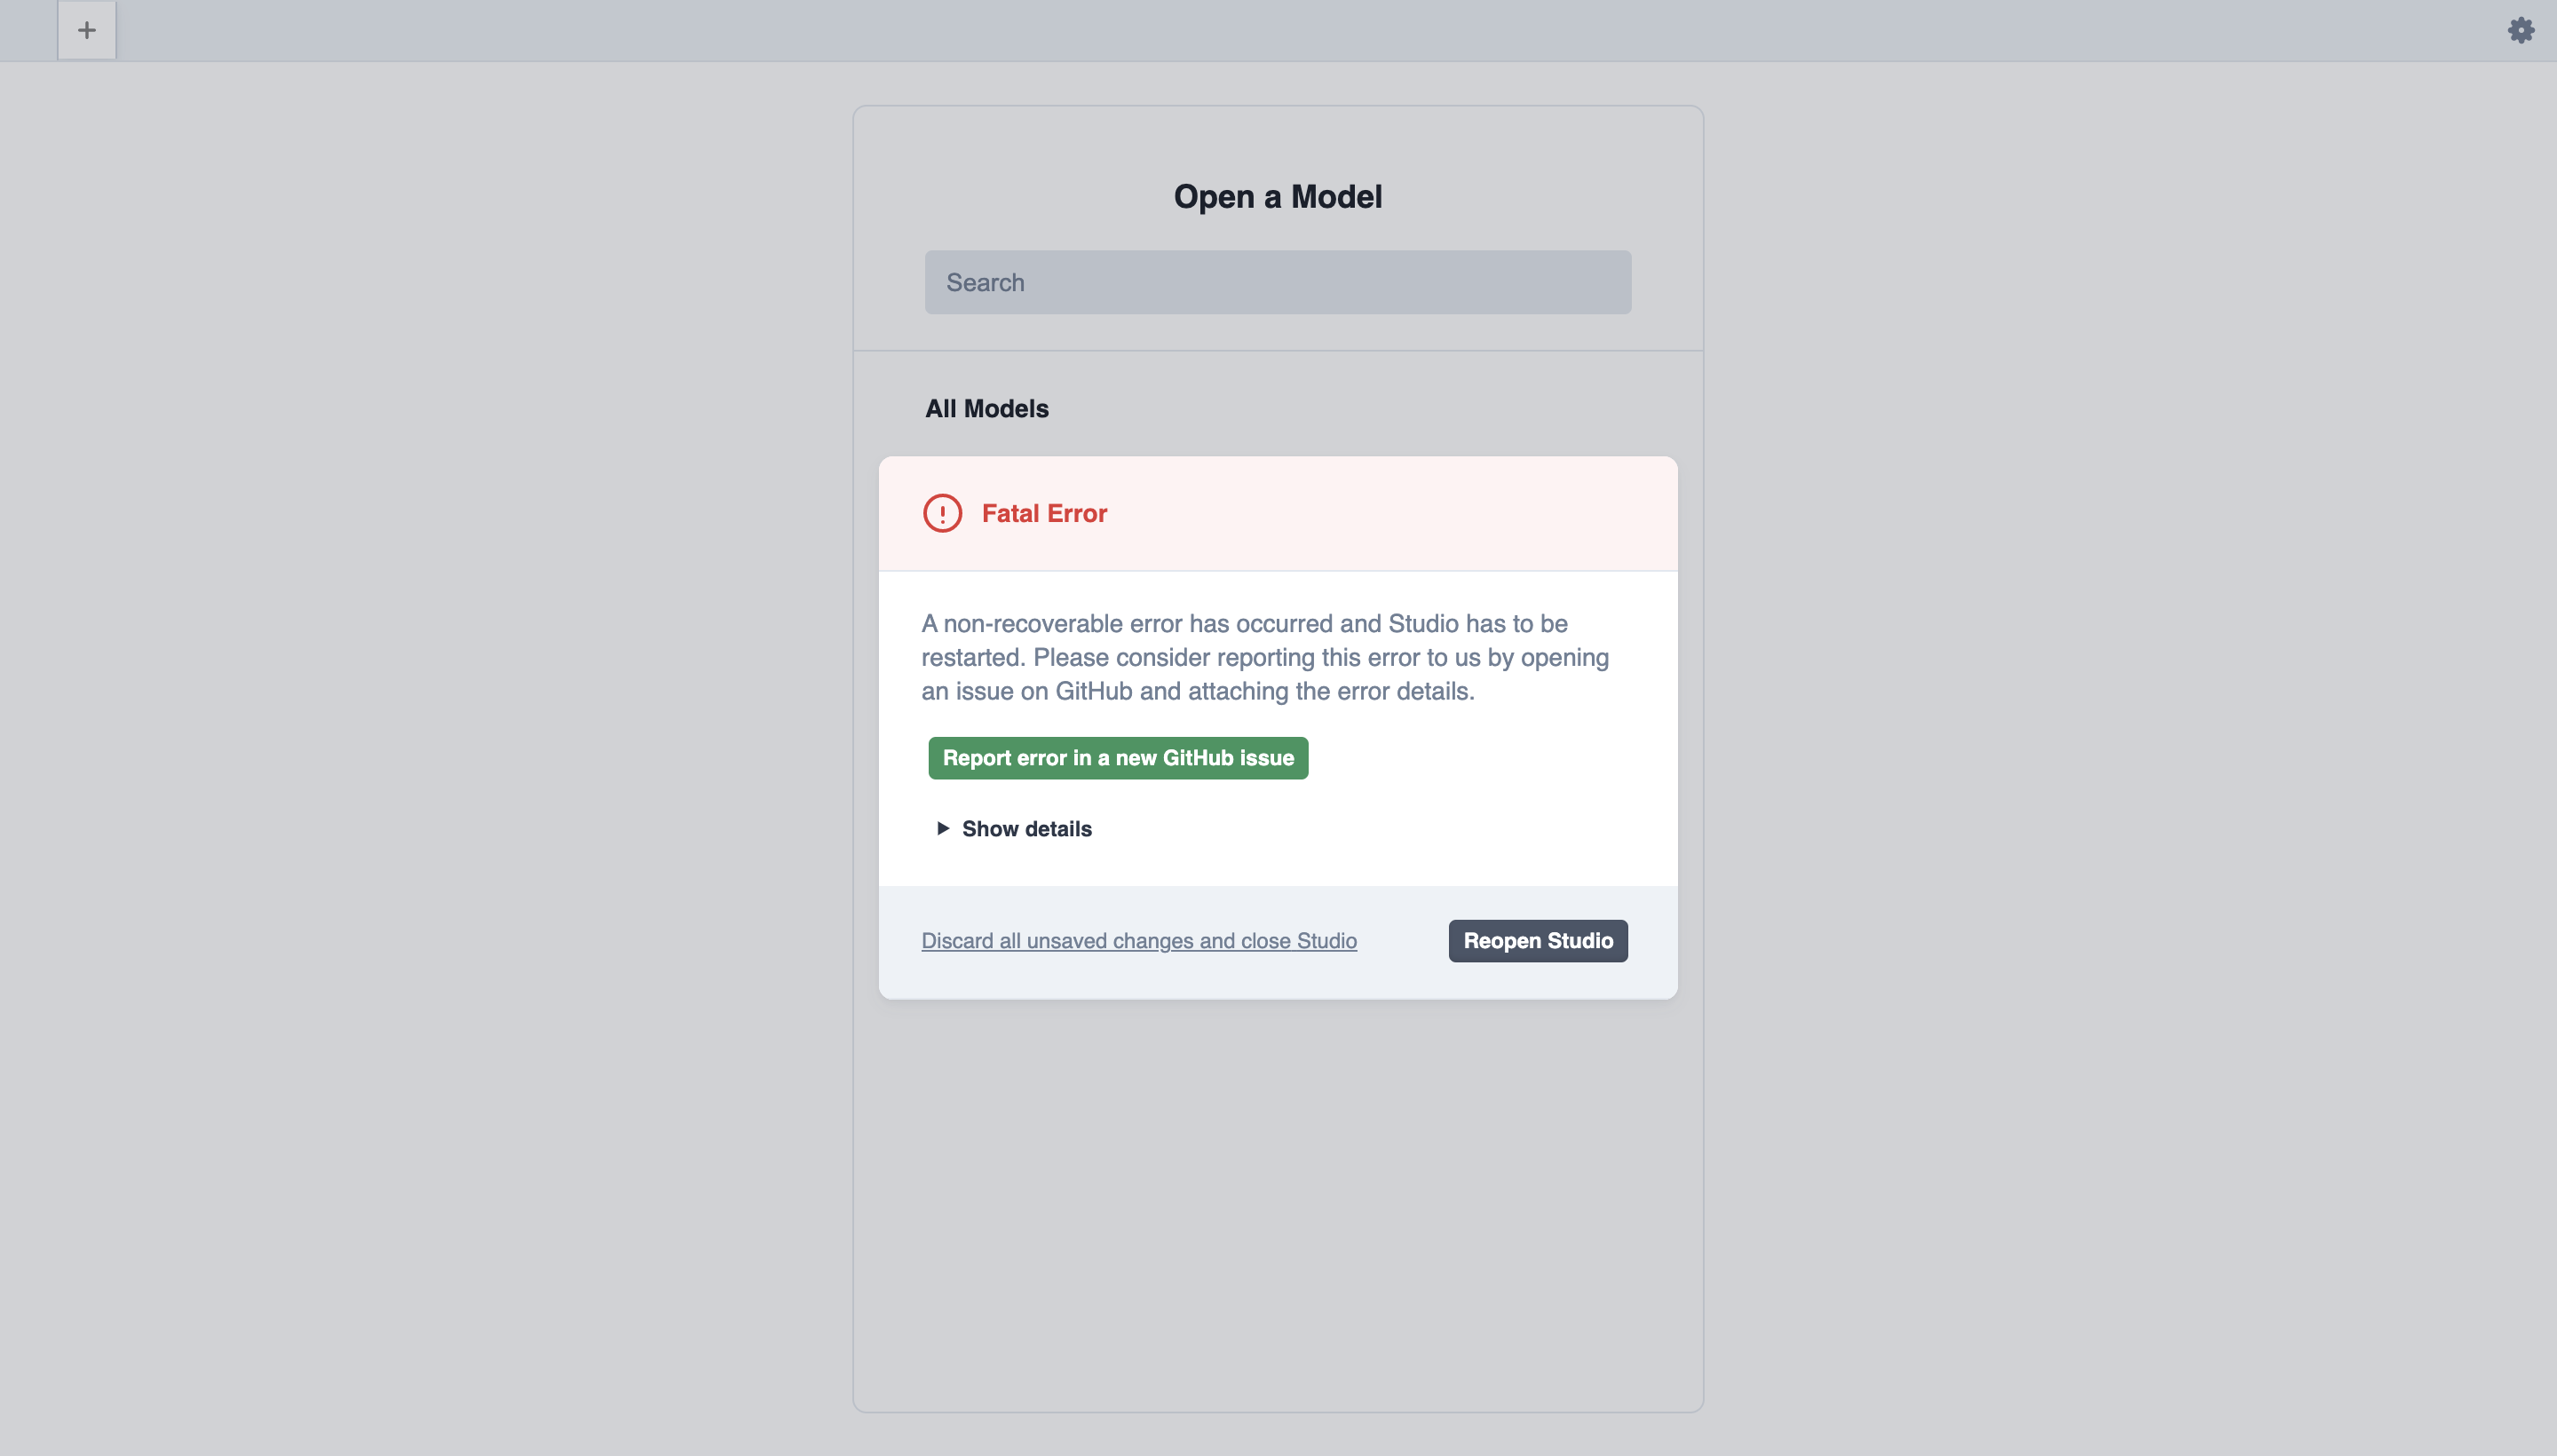The image size is (2557, 1456).
Task: Expand the Show details section
Action: [x=1025, y=828]
